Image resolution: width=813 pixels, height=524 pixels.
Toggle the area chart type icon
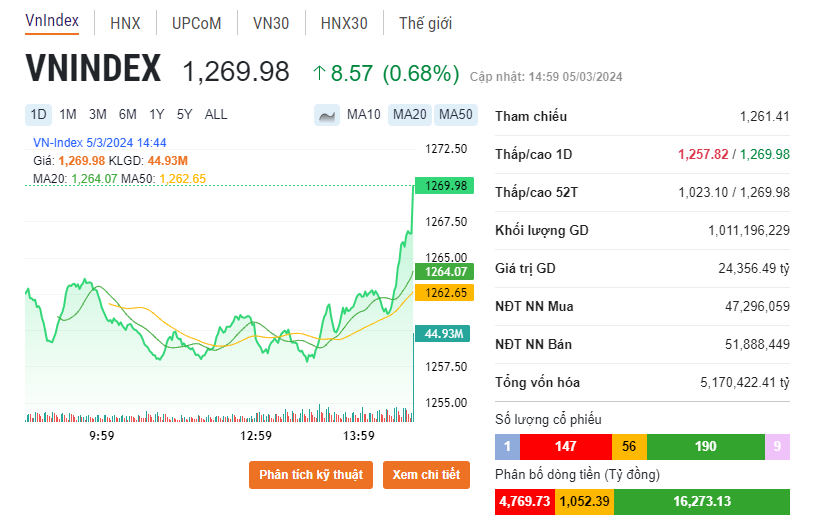(327, 115)
